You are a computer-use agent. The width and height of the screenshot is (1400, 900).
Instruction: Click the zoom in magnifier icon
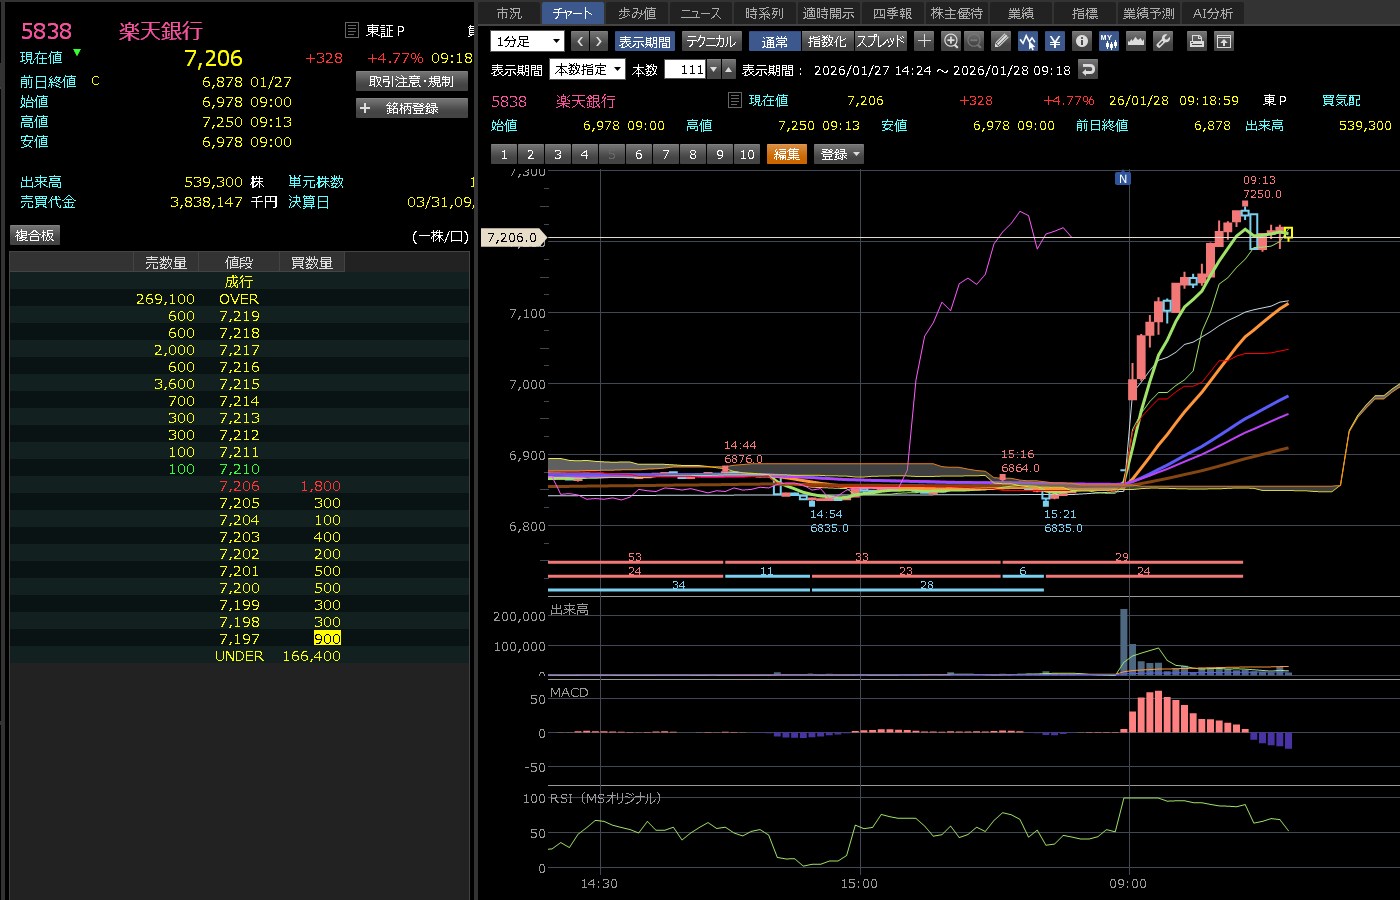[x=951, y=41]
